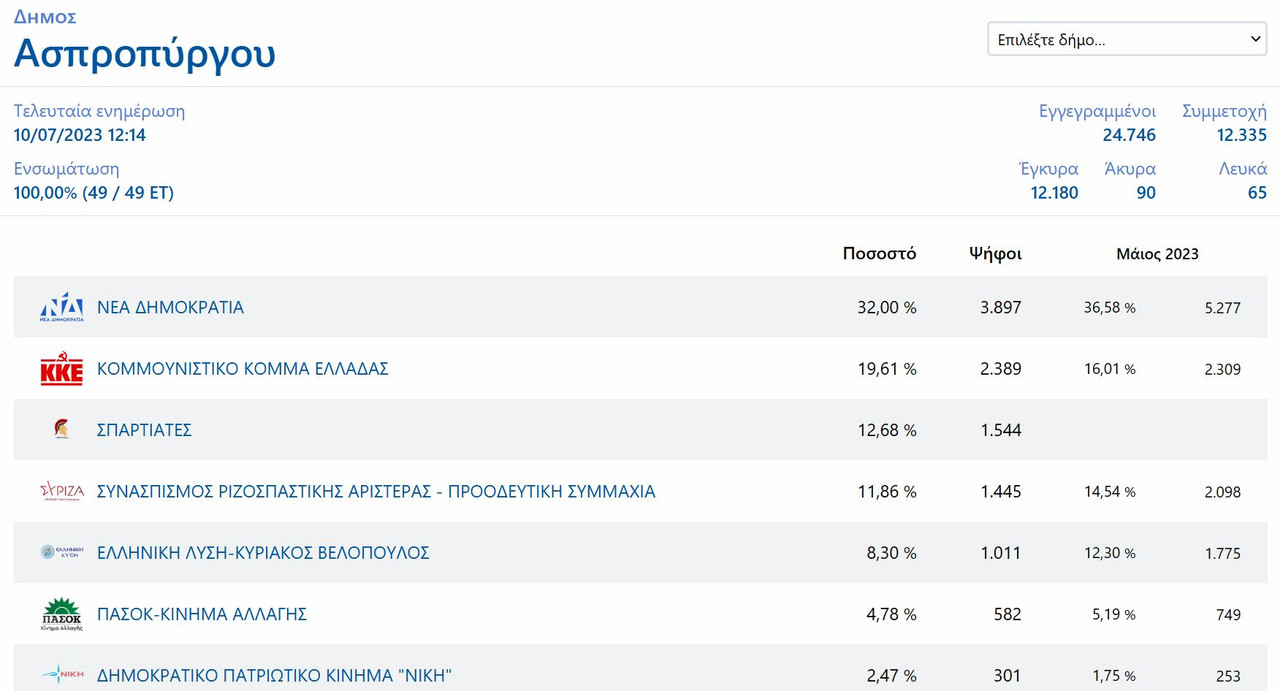The width and height of the screenshot is (1280, 691).
Task: Open ΚΟΜΜΟΥΝΙΣΤΙΚΟ ΚΟΜΜΑ ΕΛΛΑΔΑΣ link
Action: click(242, 369)
